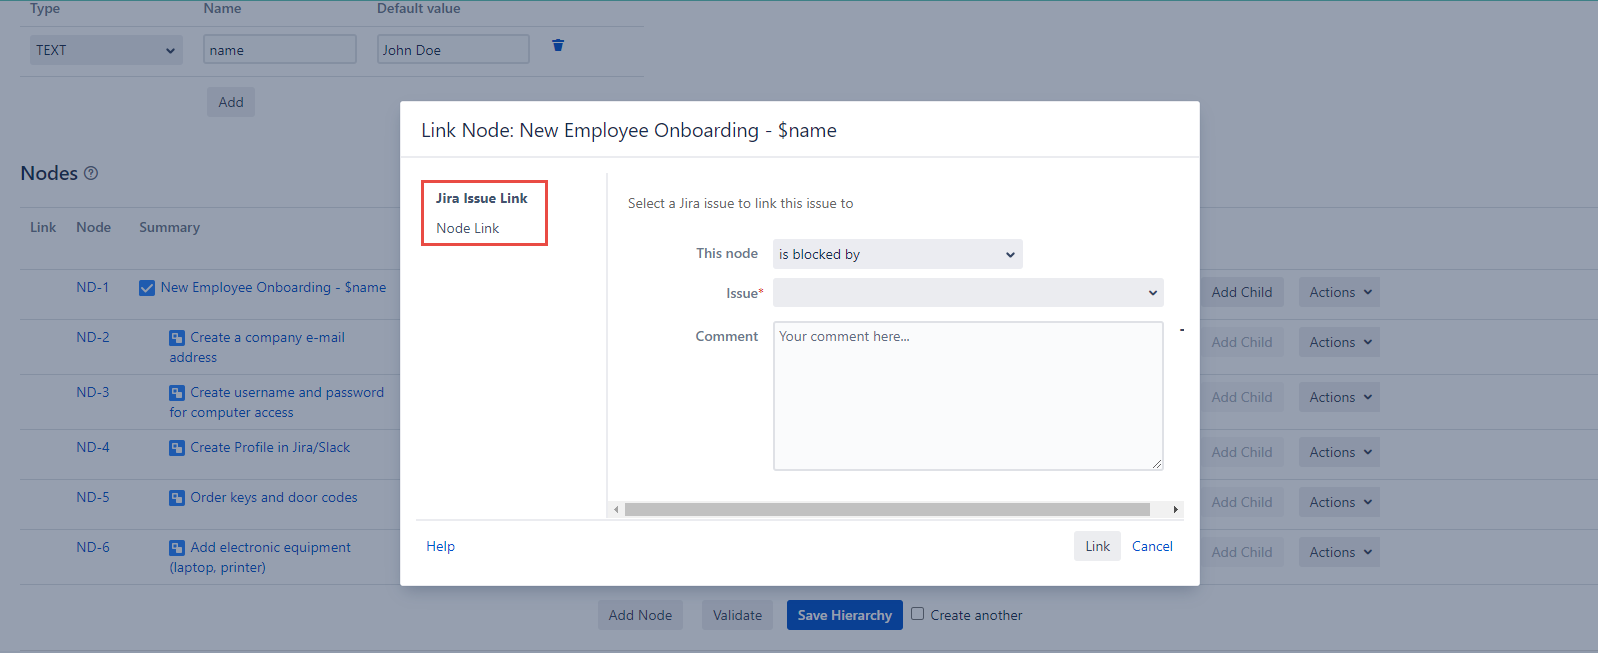The image size is (1598, 653).
Task: Click subtask icon for Create username and password
Action: point(177,393)
